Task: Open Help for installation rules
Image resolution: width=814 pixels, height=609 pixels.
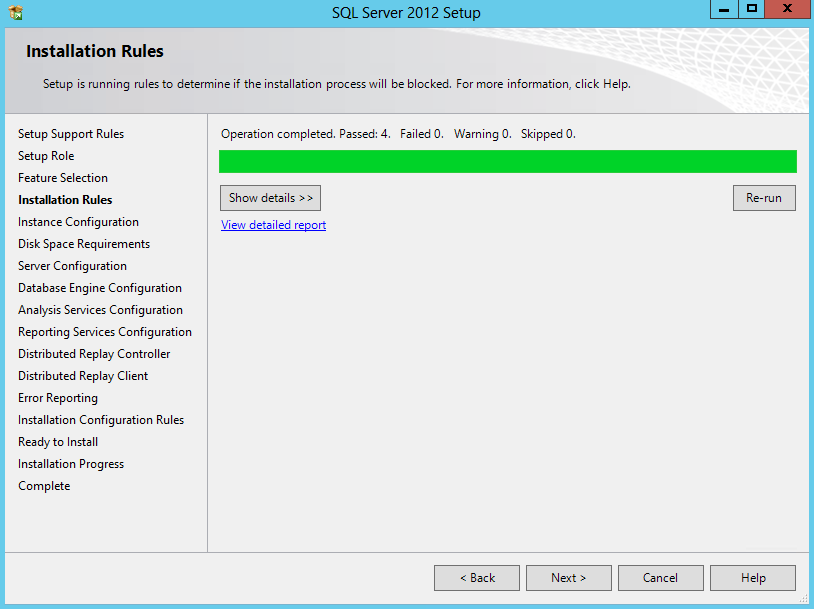Action: point(753,578)
